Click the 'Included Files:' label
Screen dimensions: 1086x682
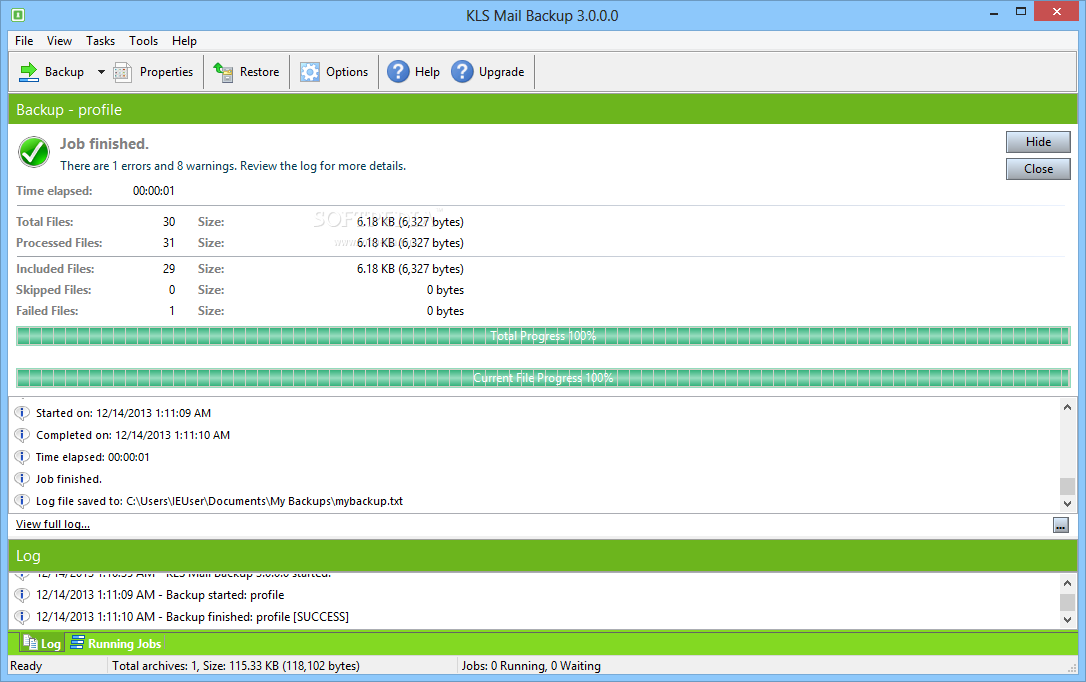[55, 269]
